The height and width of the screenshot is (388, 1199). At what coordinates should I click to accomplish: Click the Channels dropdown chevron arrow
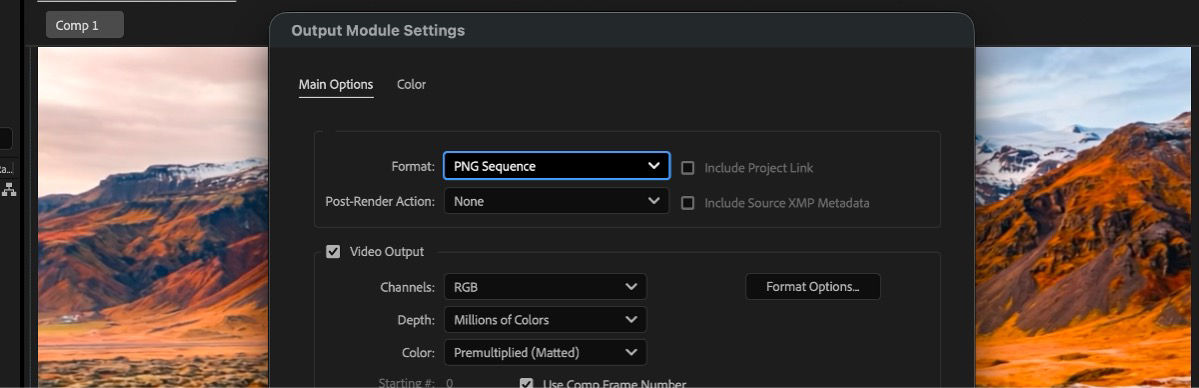coord(631,286)
